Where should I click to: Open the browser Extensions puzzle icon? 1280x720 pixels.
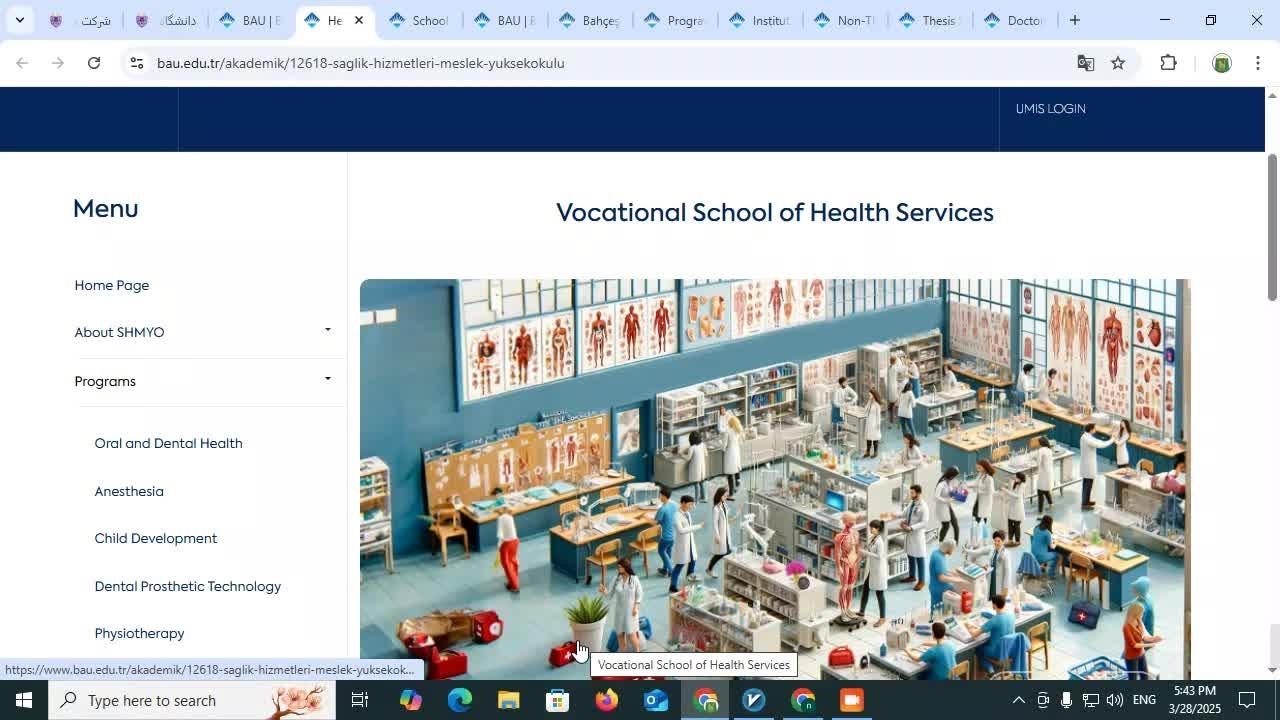pos(1168,63)
